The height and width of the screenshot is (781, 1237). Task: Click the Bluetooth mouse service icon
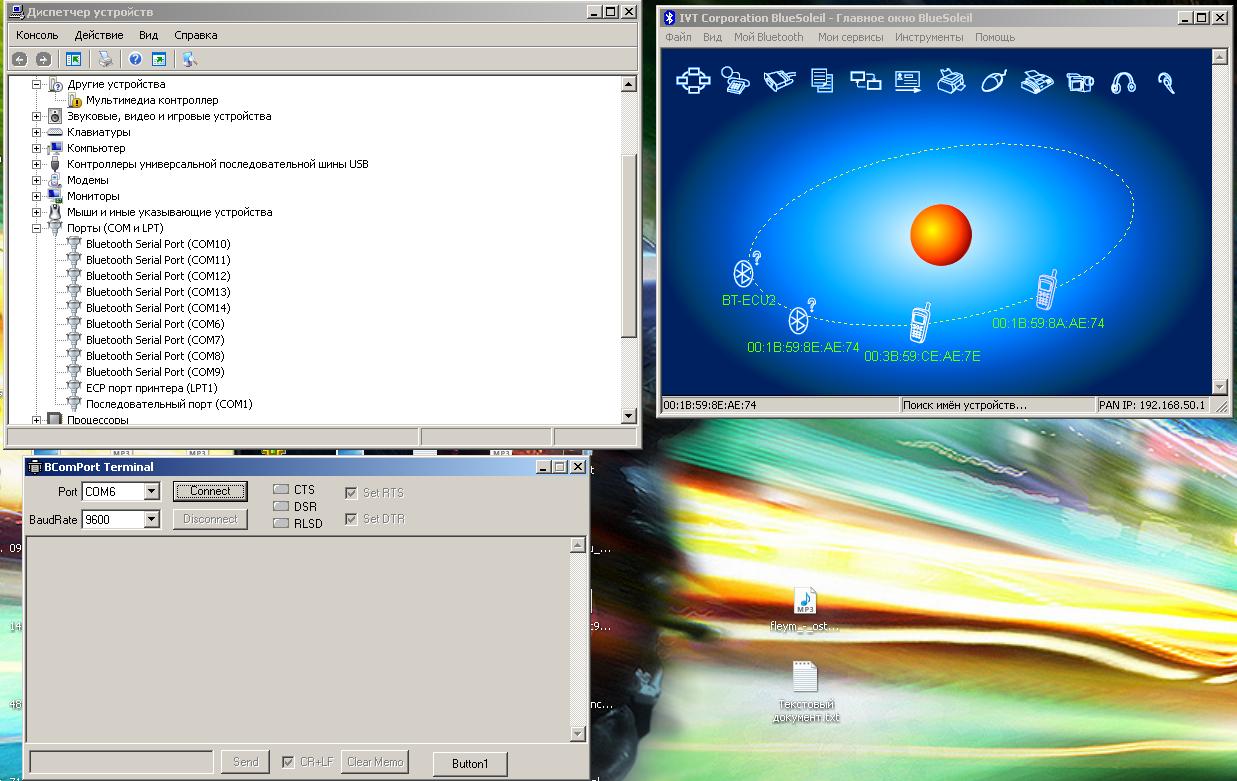click(x=992, y=81)
